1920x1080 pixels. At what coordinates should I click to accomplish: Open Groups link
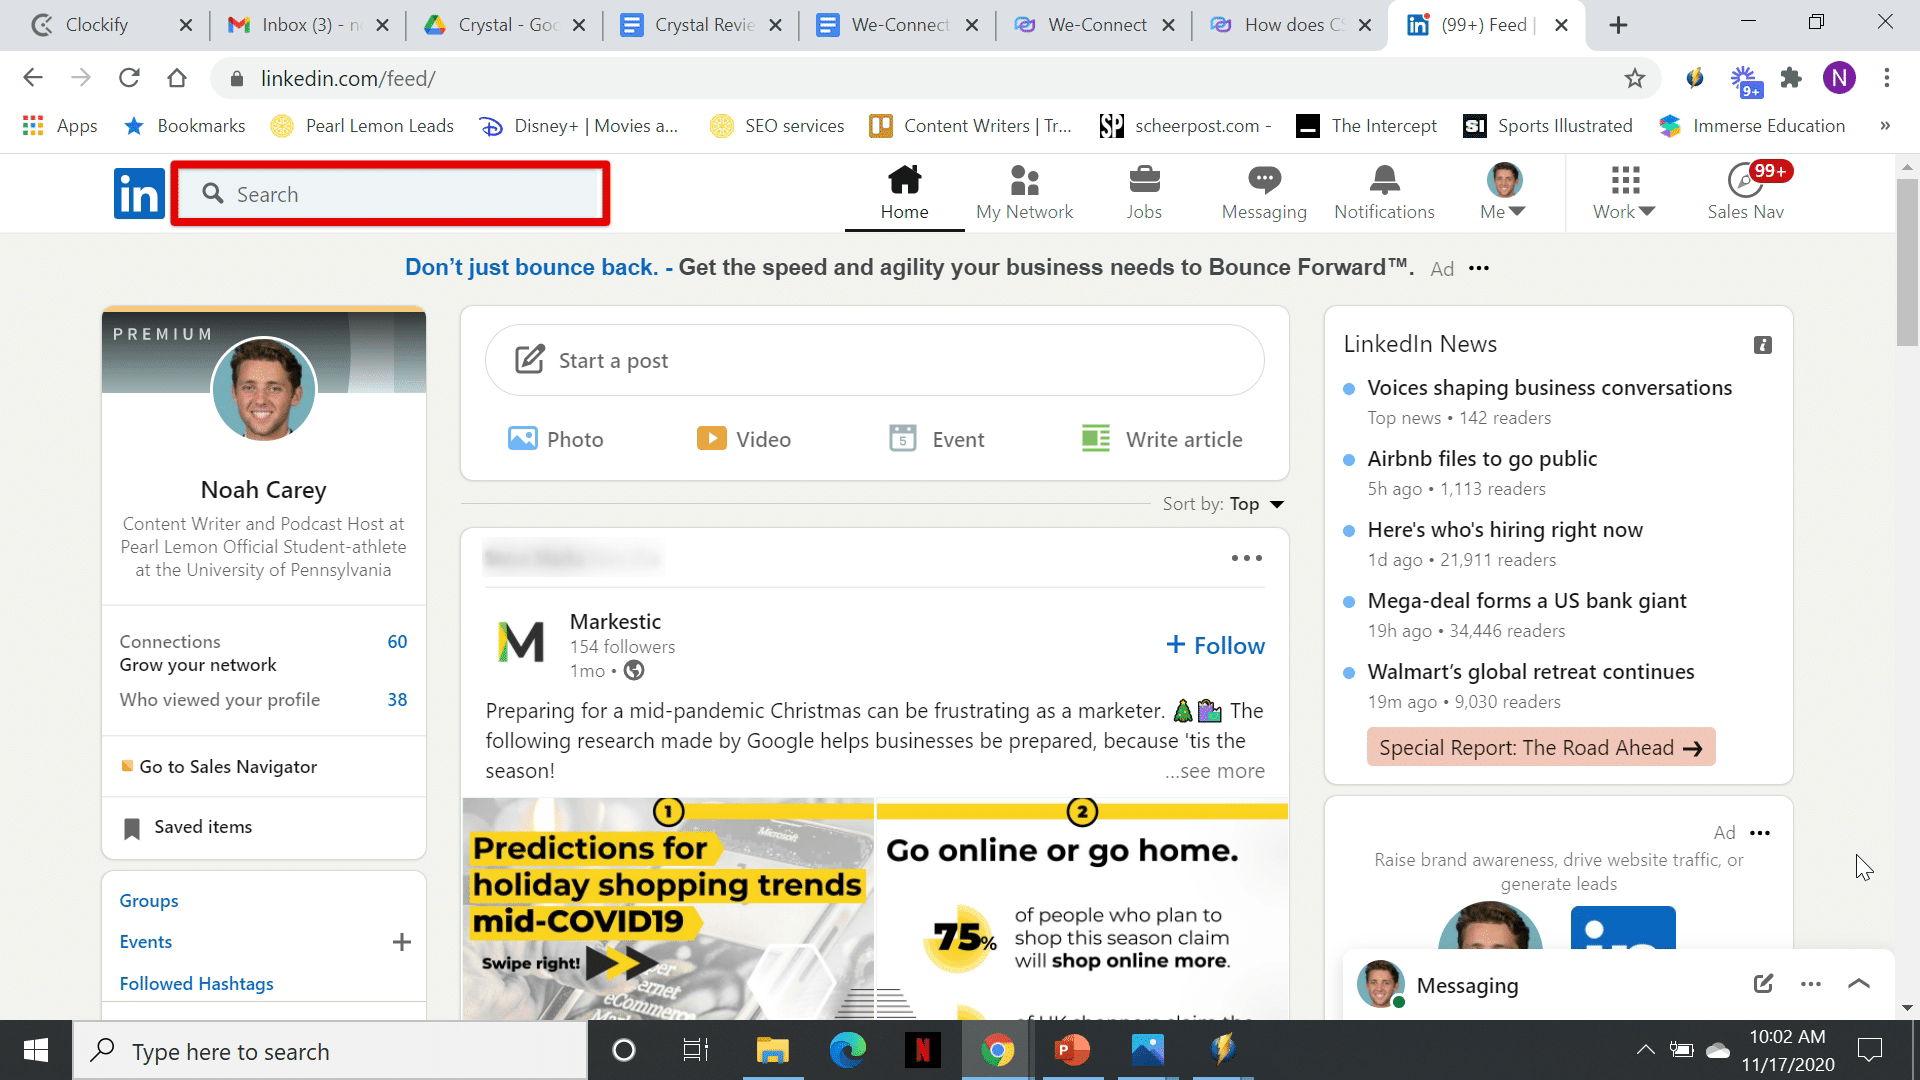[x=149, y=901]
